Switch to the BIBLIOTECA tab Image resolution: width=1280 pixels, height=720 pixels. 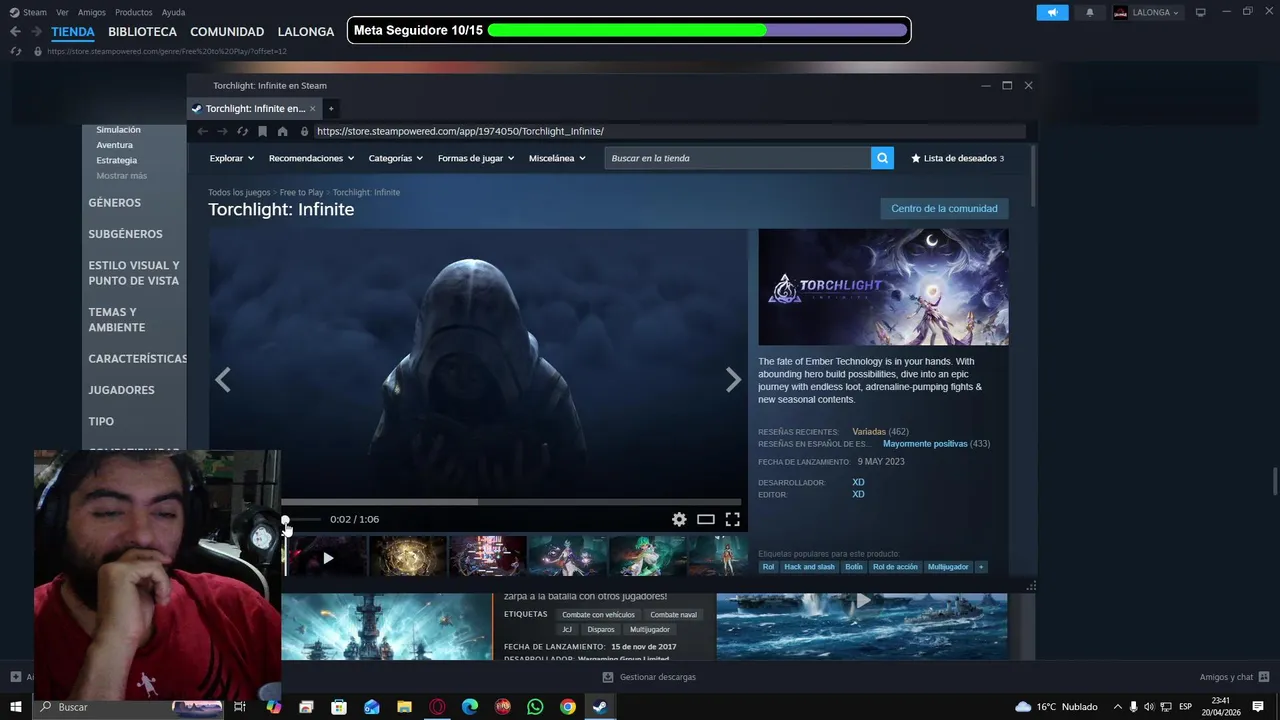coord(142,32)
